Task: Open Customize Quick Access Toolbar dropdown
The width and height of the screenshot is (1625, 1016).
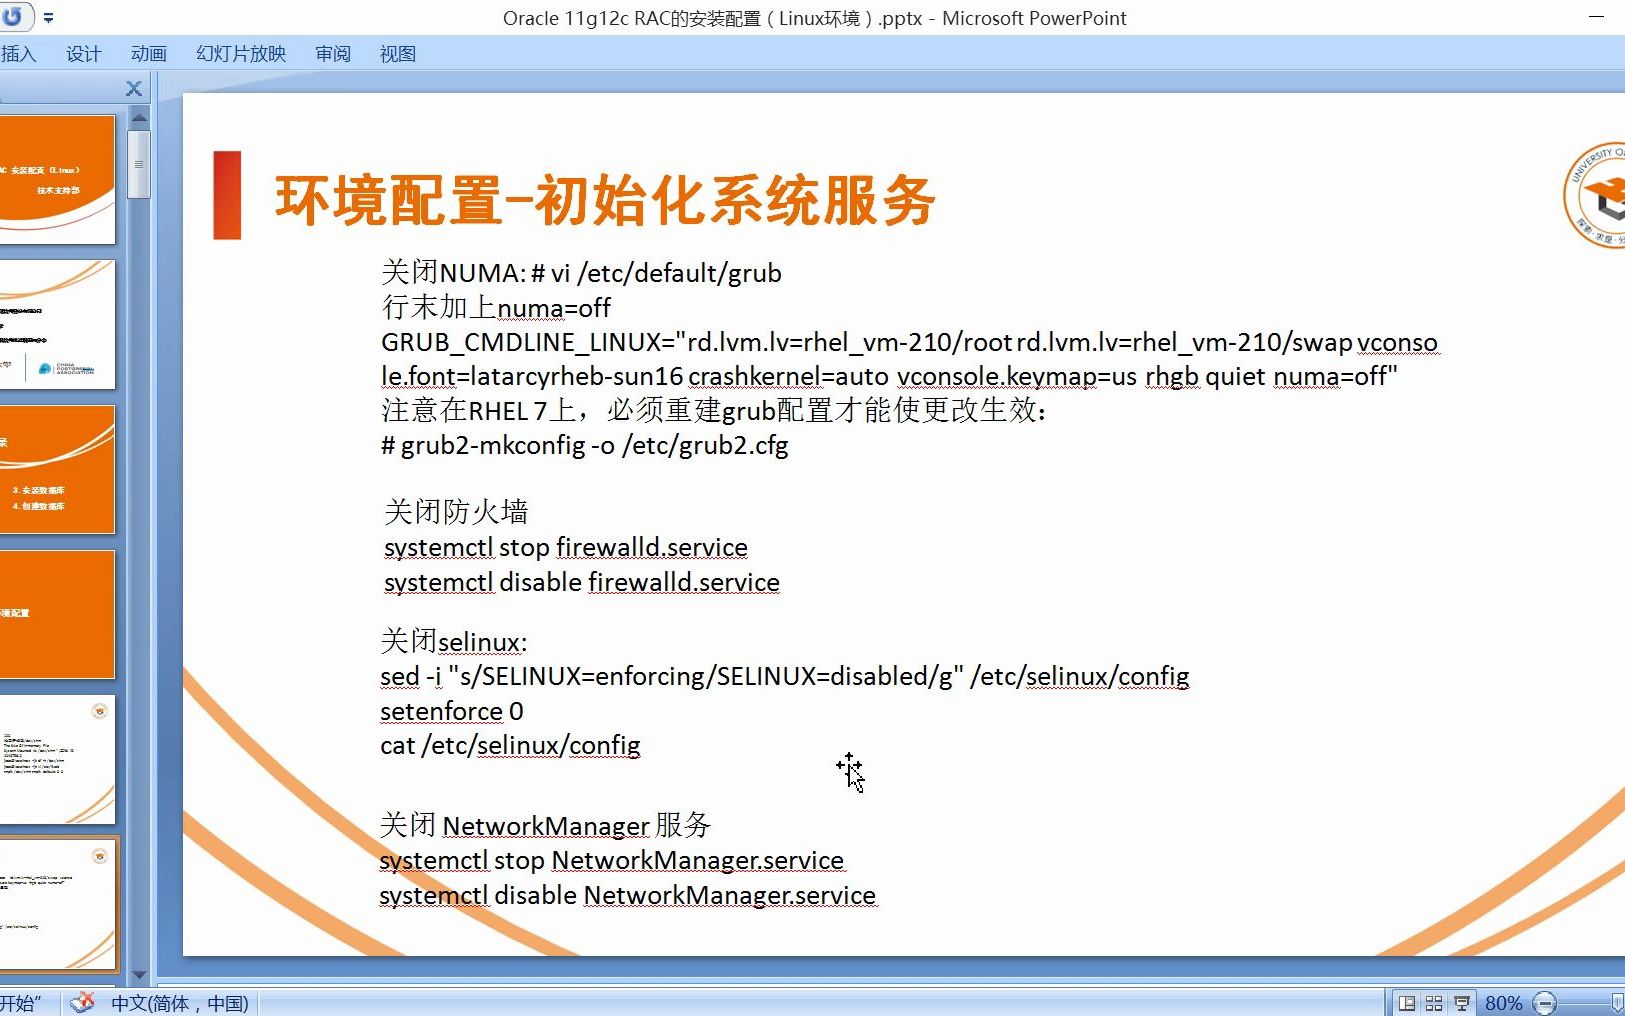Action: 48,17
